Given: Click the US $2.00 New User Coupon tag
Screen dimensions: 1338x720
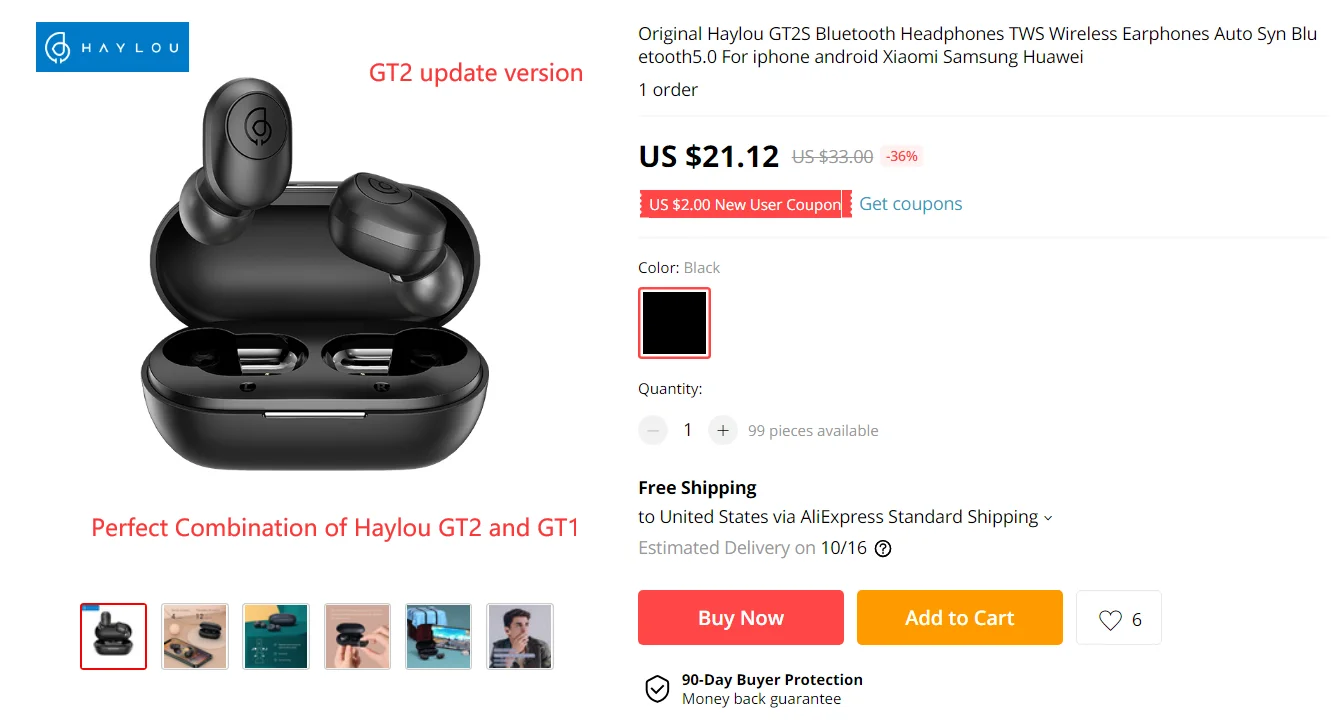Looking at the screenshot, I should coord(745,204).
